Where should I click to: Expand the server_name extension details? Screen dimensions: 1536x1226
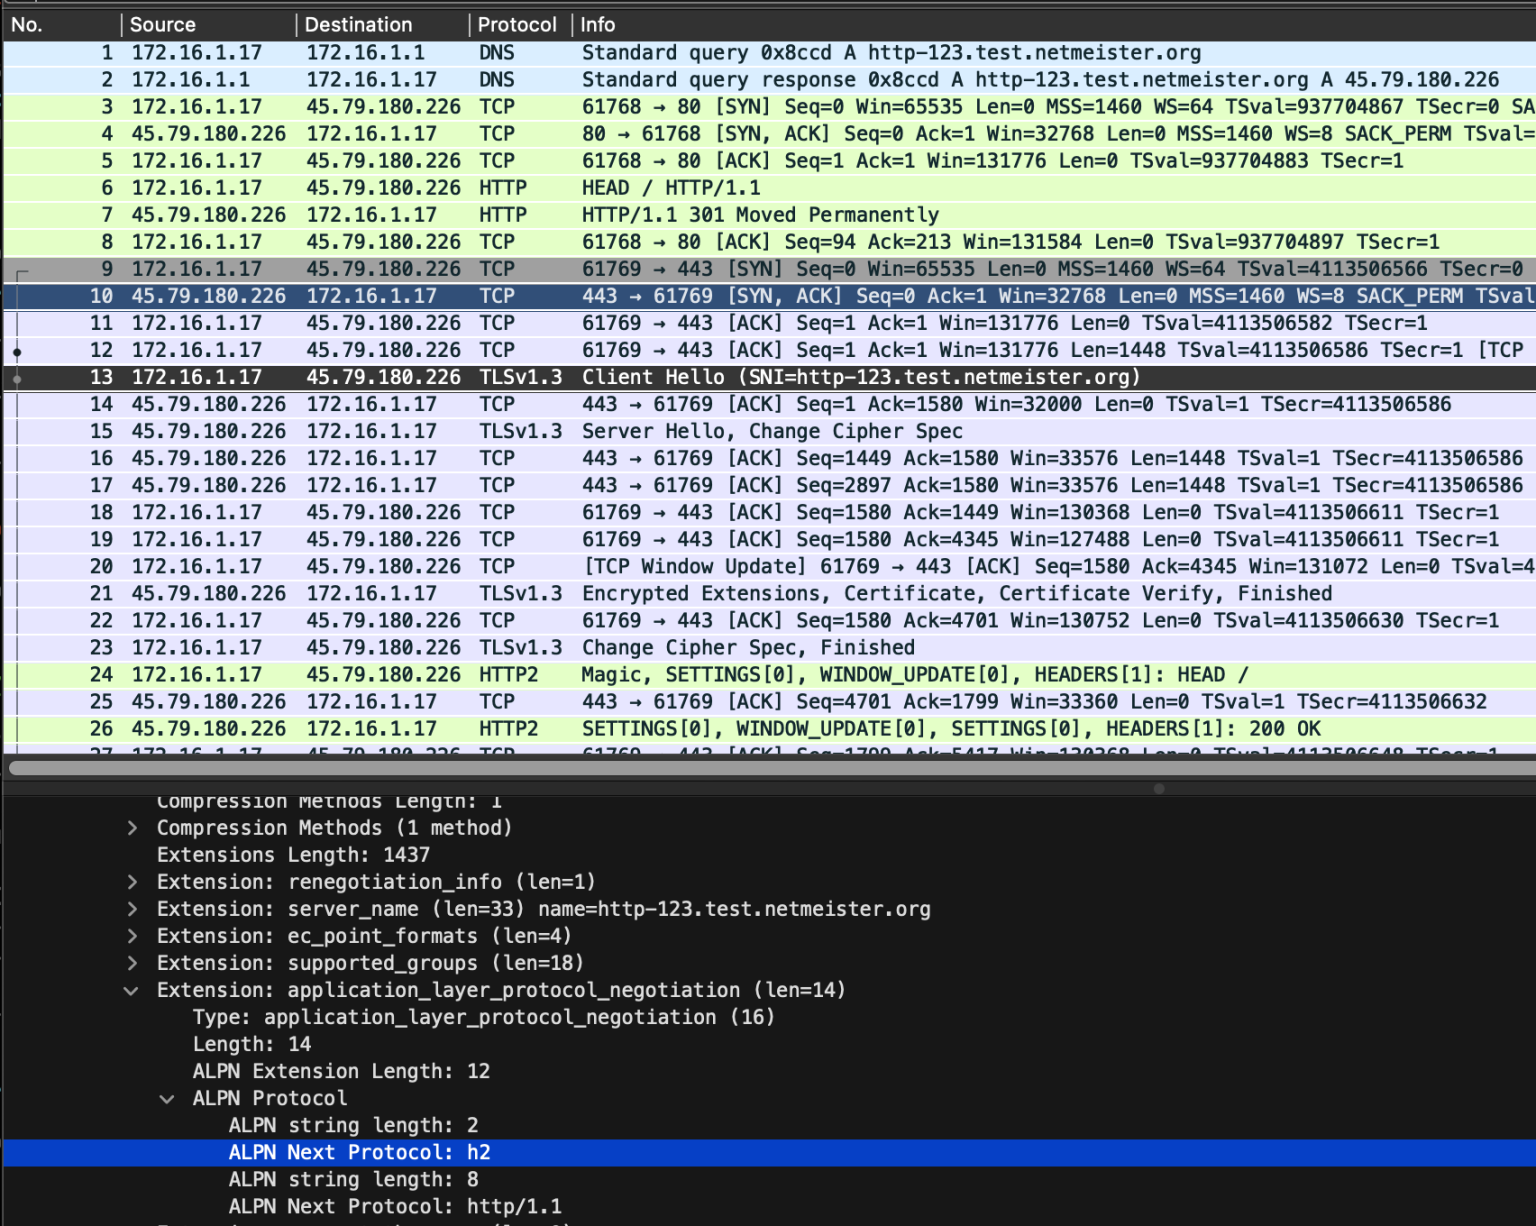point(131,908)
